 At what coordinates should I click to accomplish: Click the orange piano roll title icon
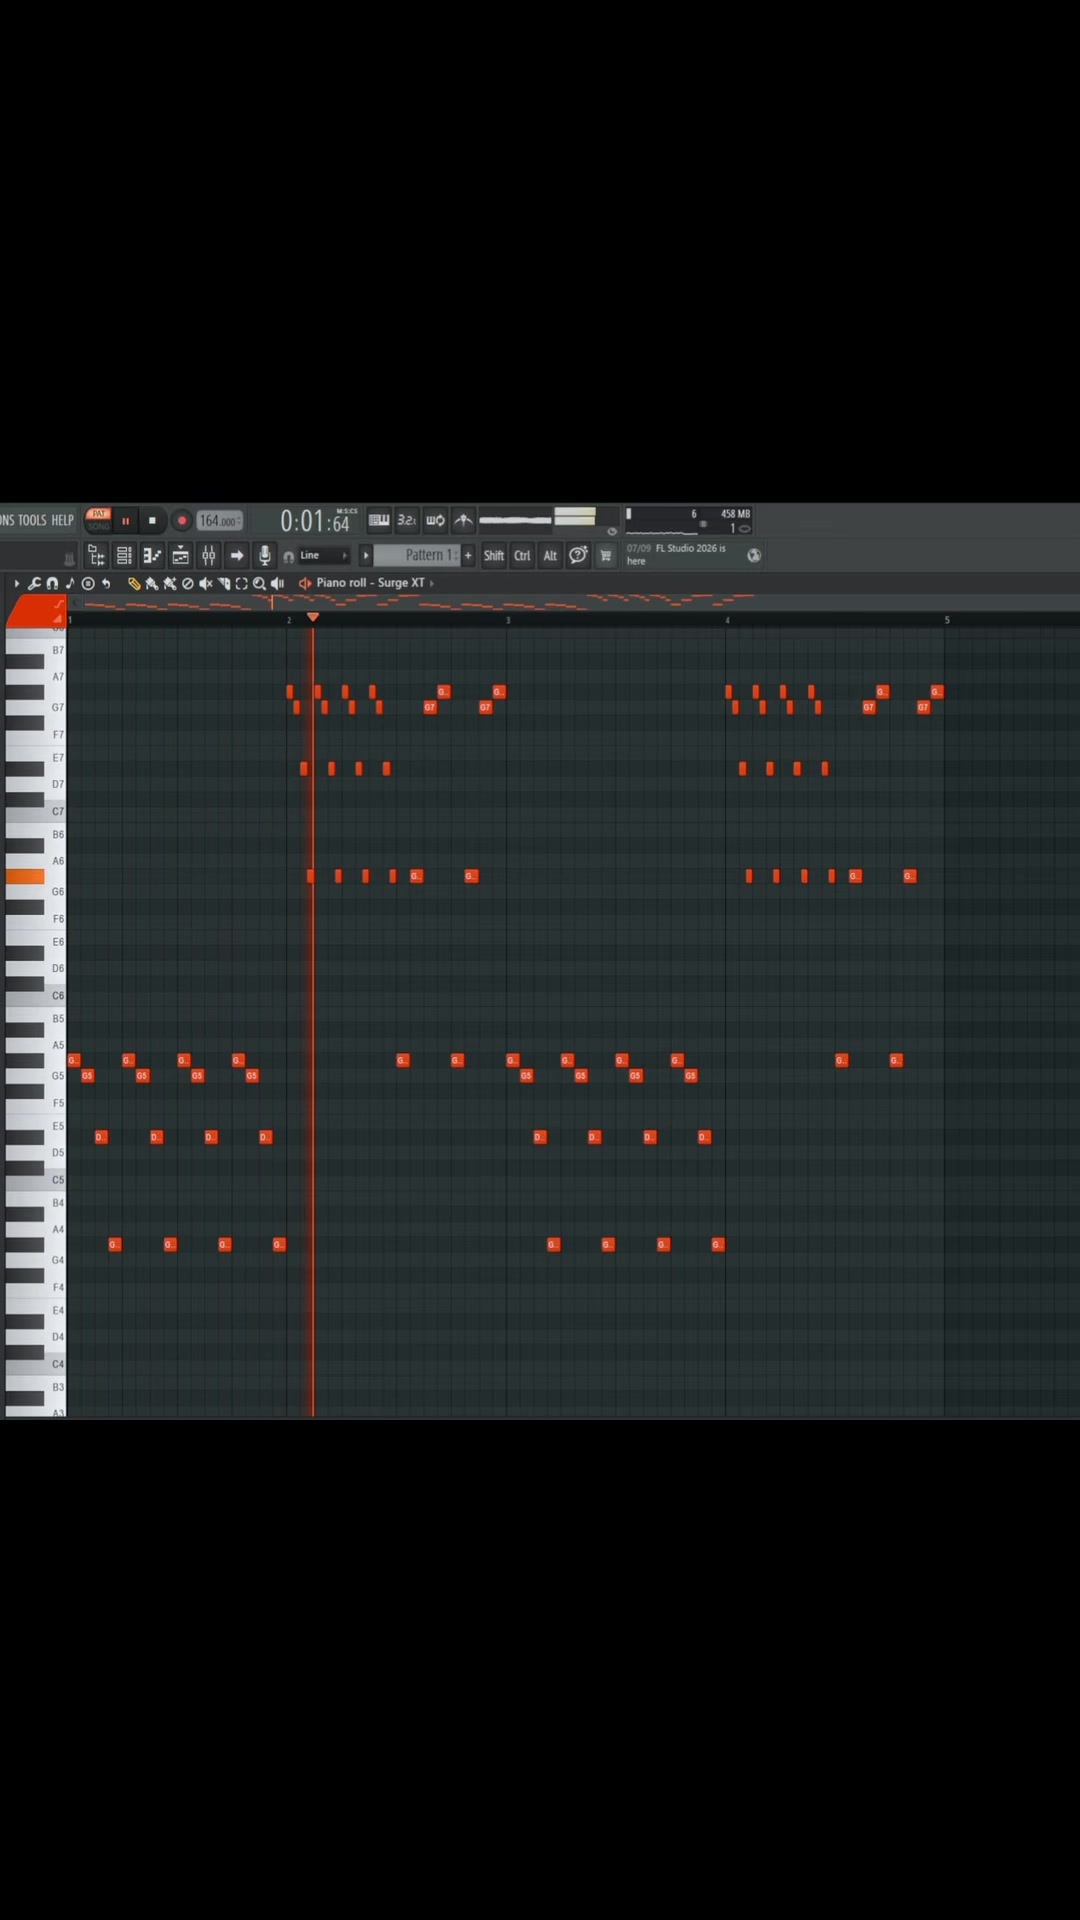(x=305, y=583)
